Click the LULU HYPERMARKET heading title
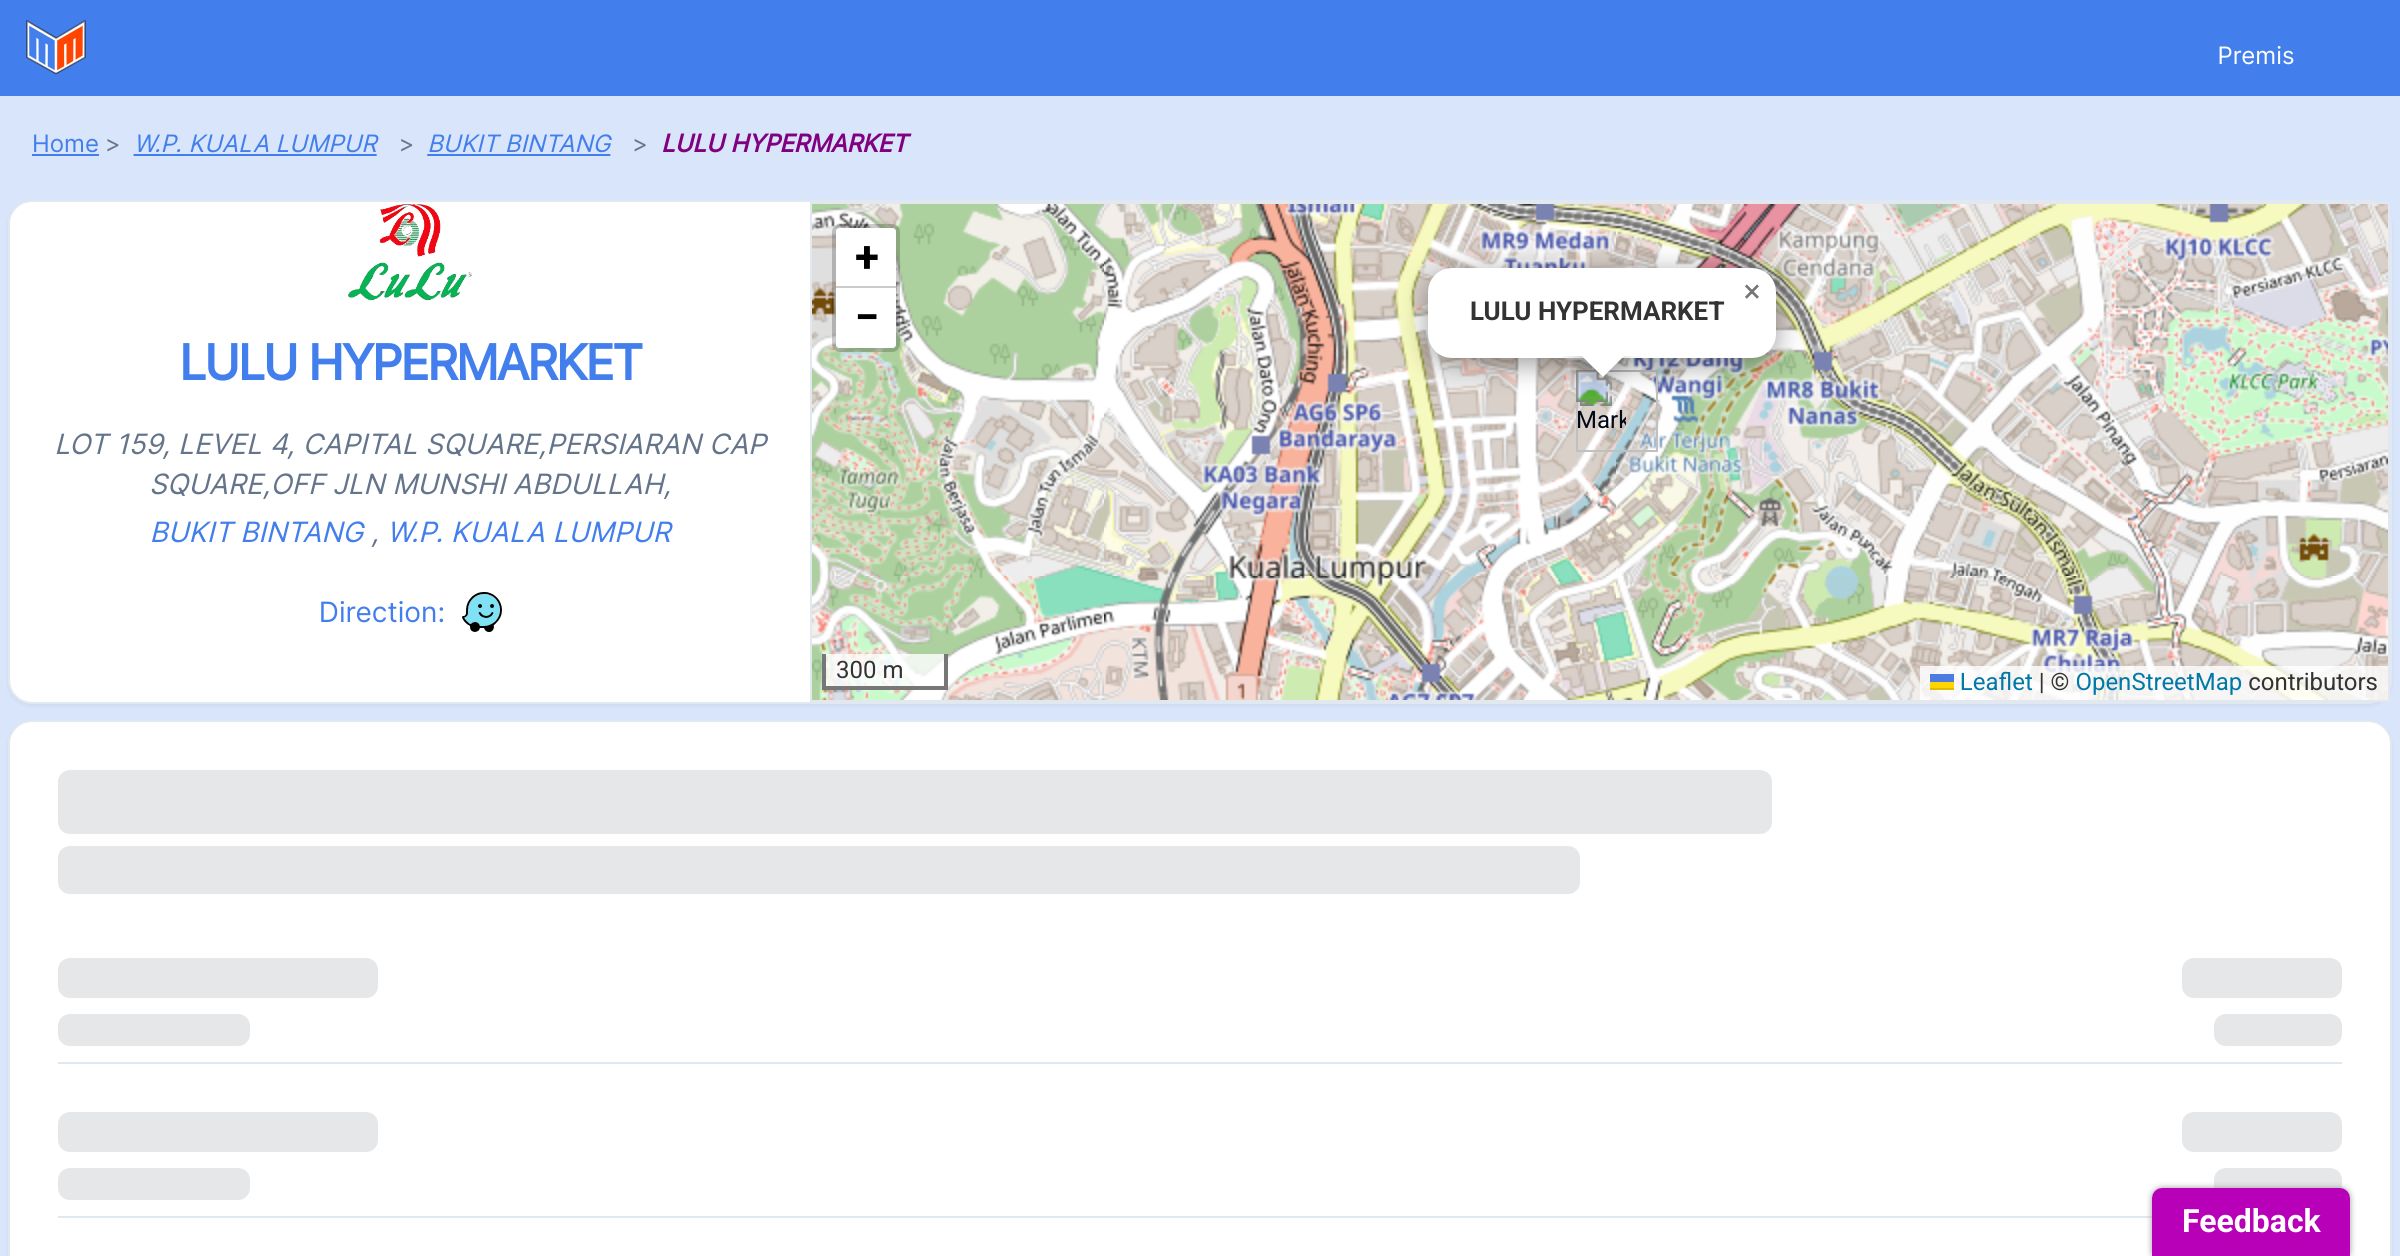Image resolution: width=2400 pixels, height=1256 pixels. pyautogui.click(x=410, y=362)
